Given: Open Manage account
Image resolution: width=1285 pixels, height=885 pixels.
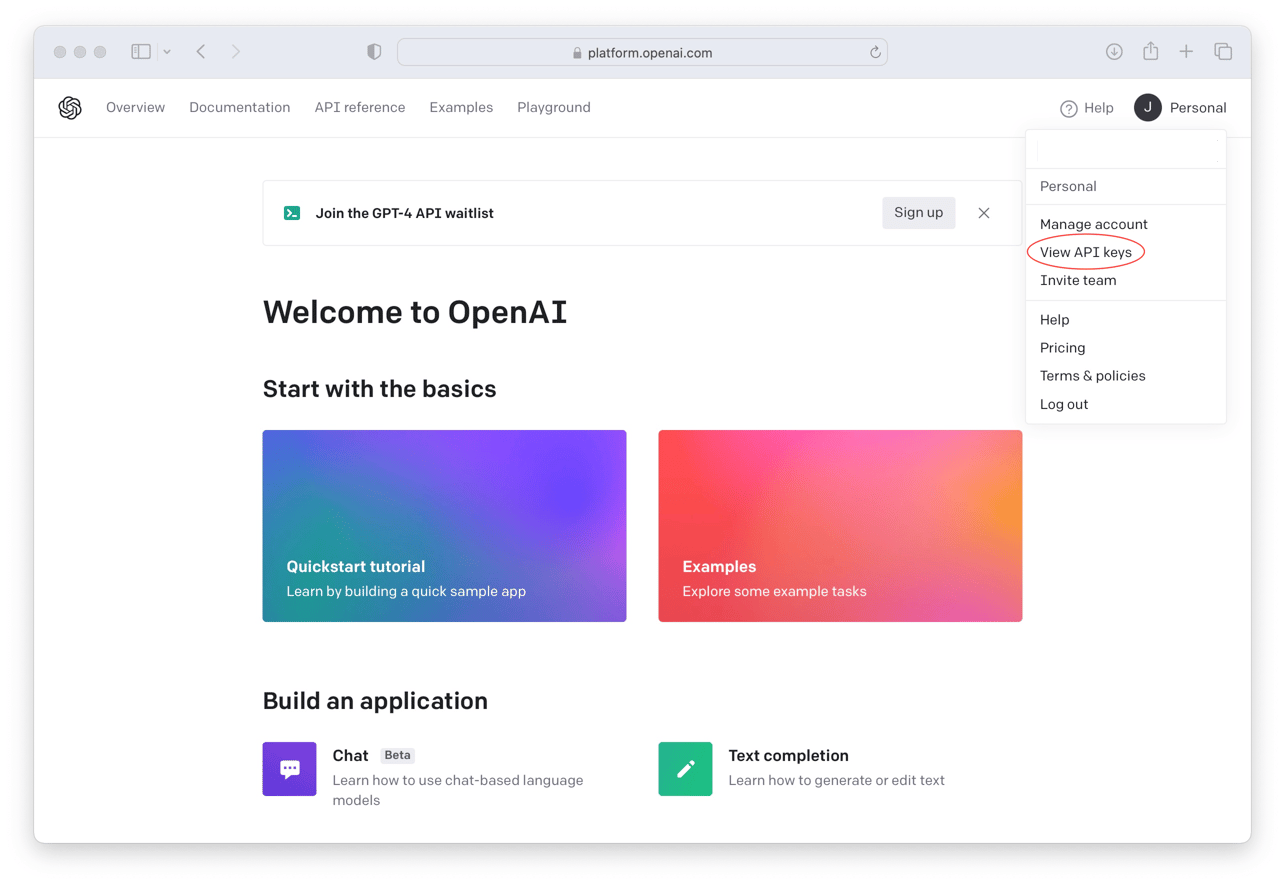Looking at the screenshot, I should pos(1094,224).
